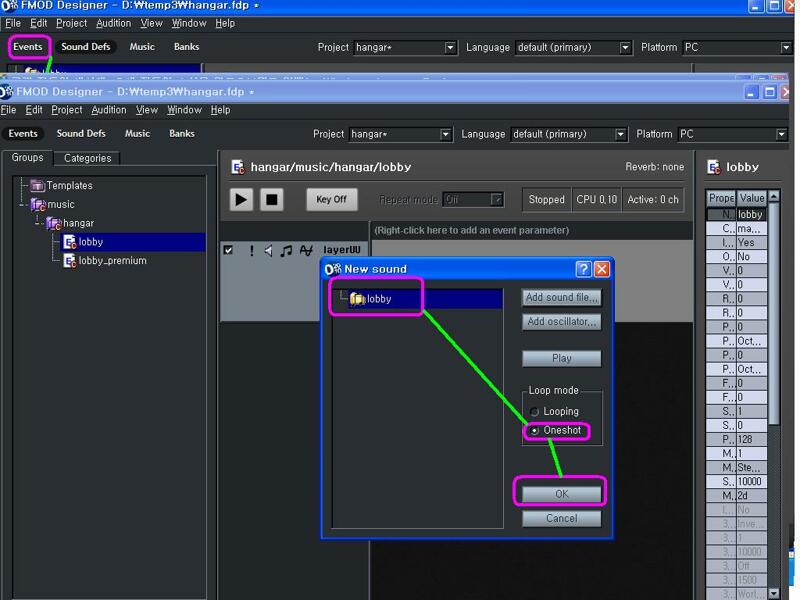Click the Stop button in event editor

271,199
